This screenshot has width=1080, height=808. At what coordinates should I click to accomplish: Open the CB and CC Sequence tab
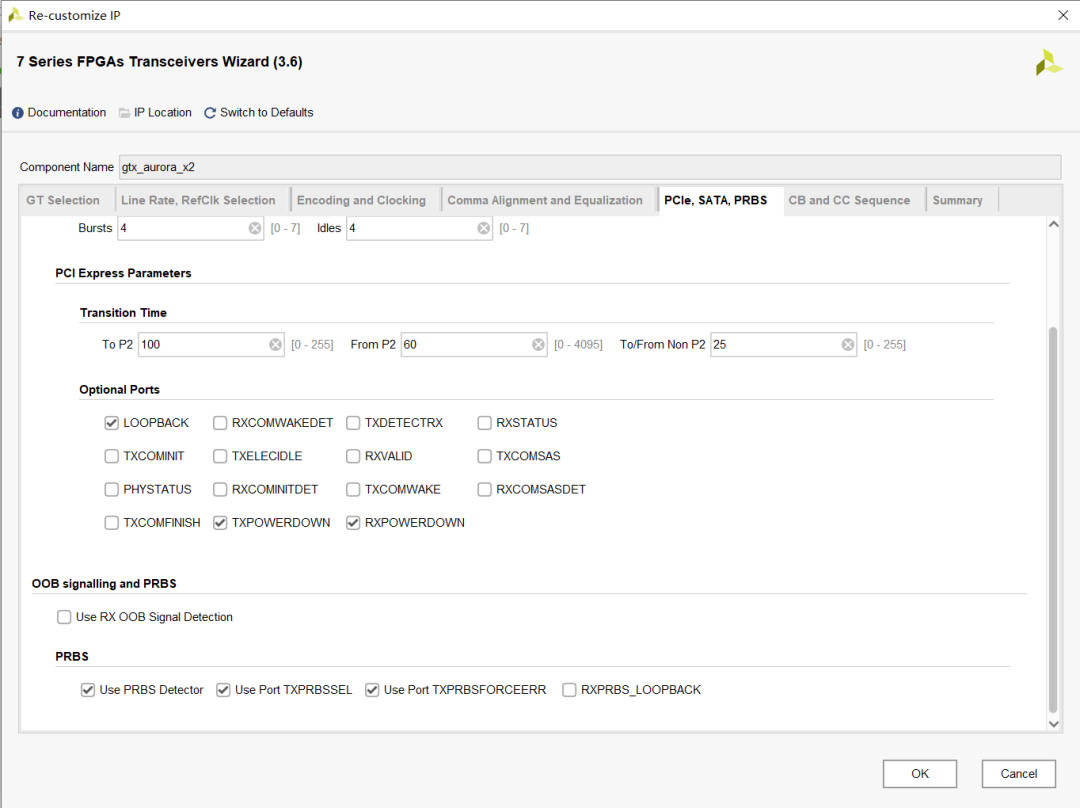point(849,200)
